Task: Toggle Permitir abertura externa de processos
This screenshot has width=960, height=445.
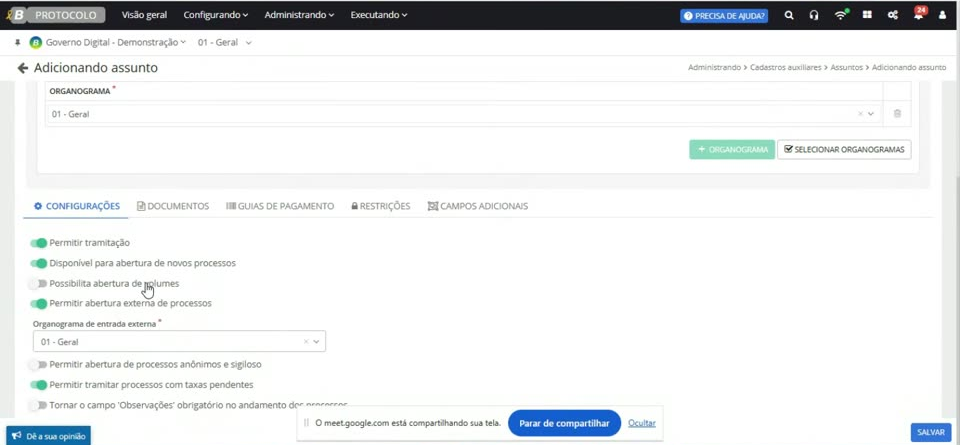Action: pyautogui.click(x=39, y=304)
